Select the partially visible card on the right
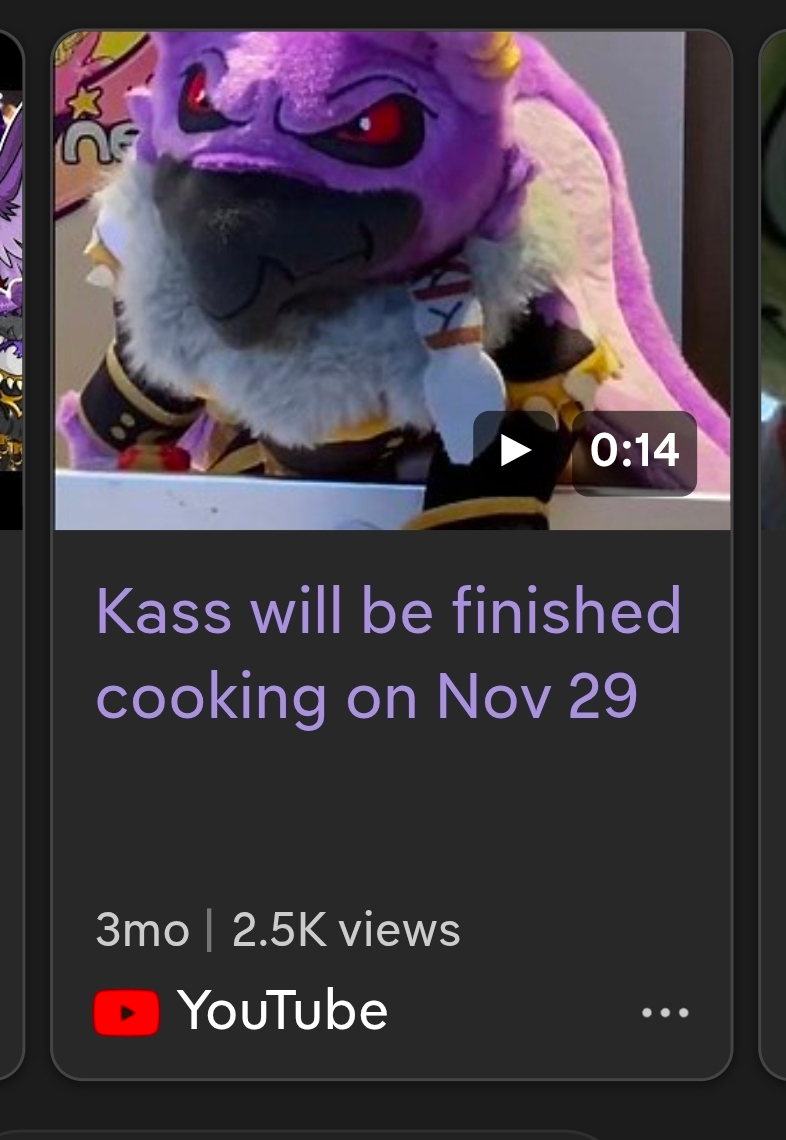Viewport: 786px width, 1140px height. [772, 553]
